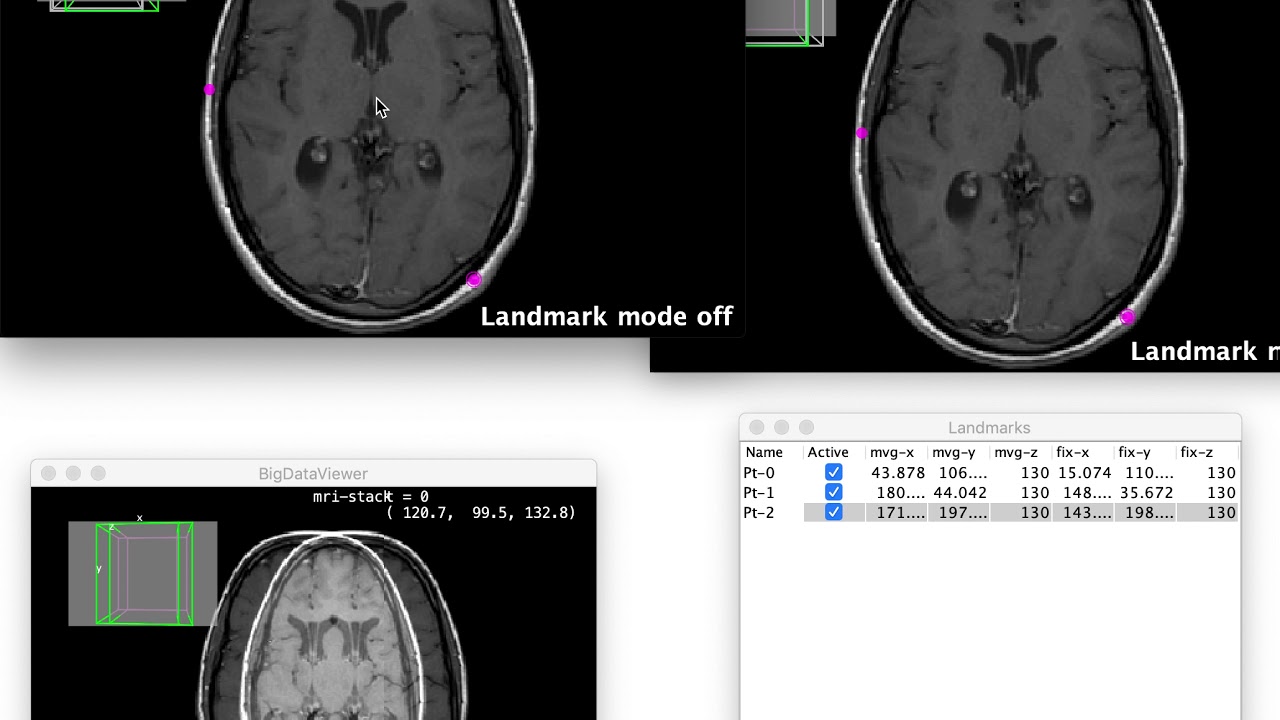The width and height of the screenshot is (1280, 720).
Task: Close the bottom BigDataViewer window
Action: point(48,473)
